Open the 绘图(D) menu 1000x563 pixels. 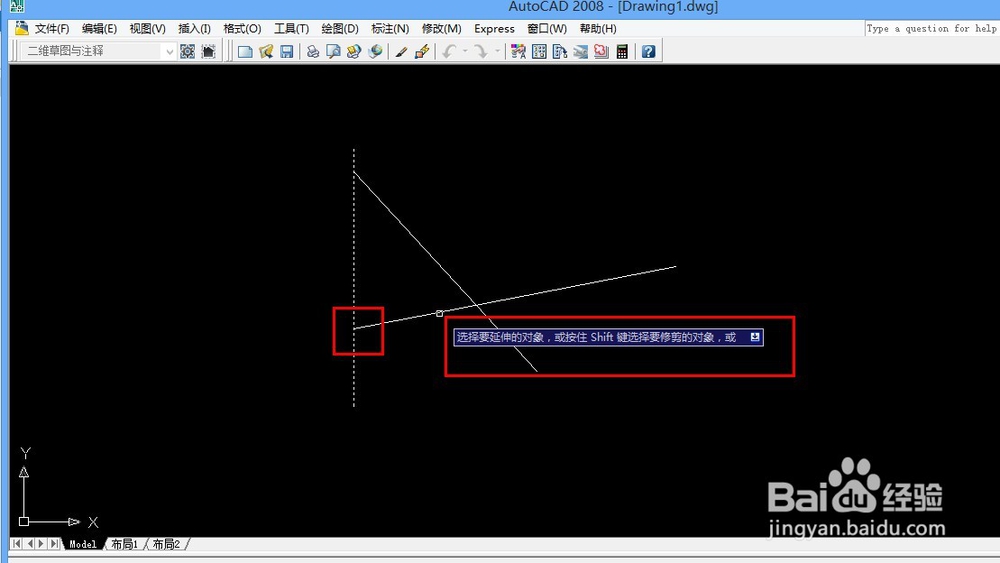(x=340, y=29)
